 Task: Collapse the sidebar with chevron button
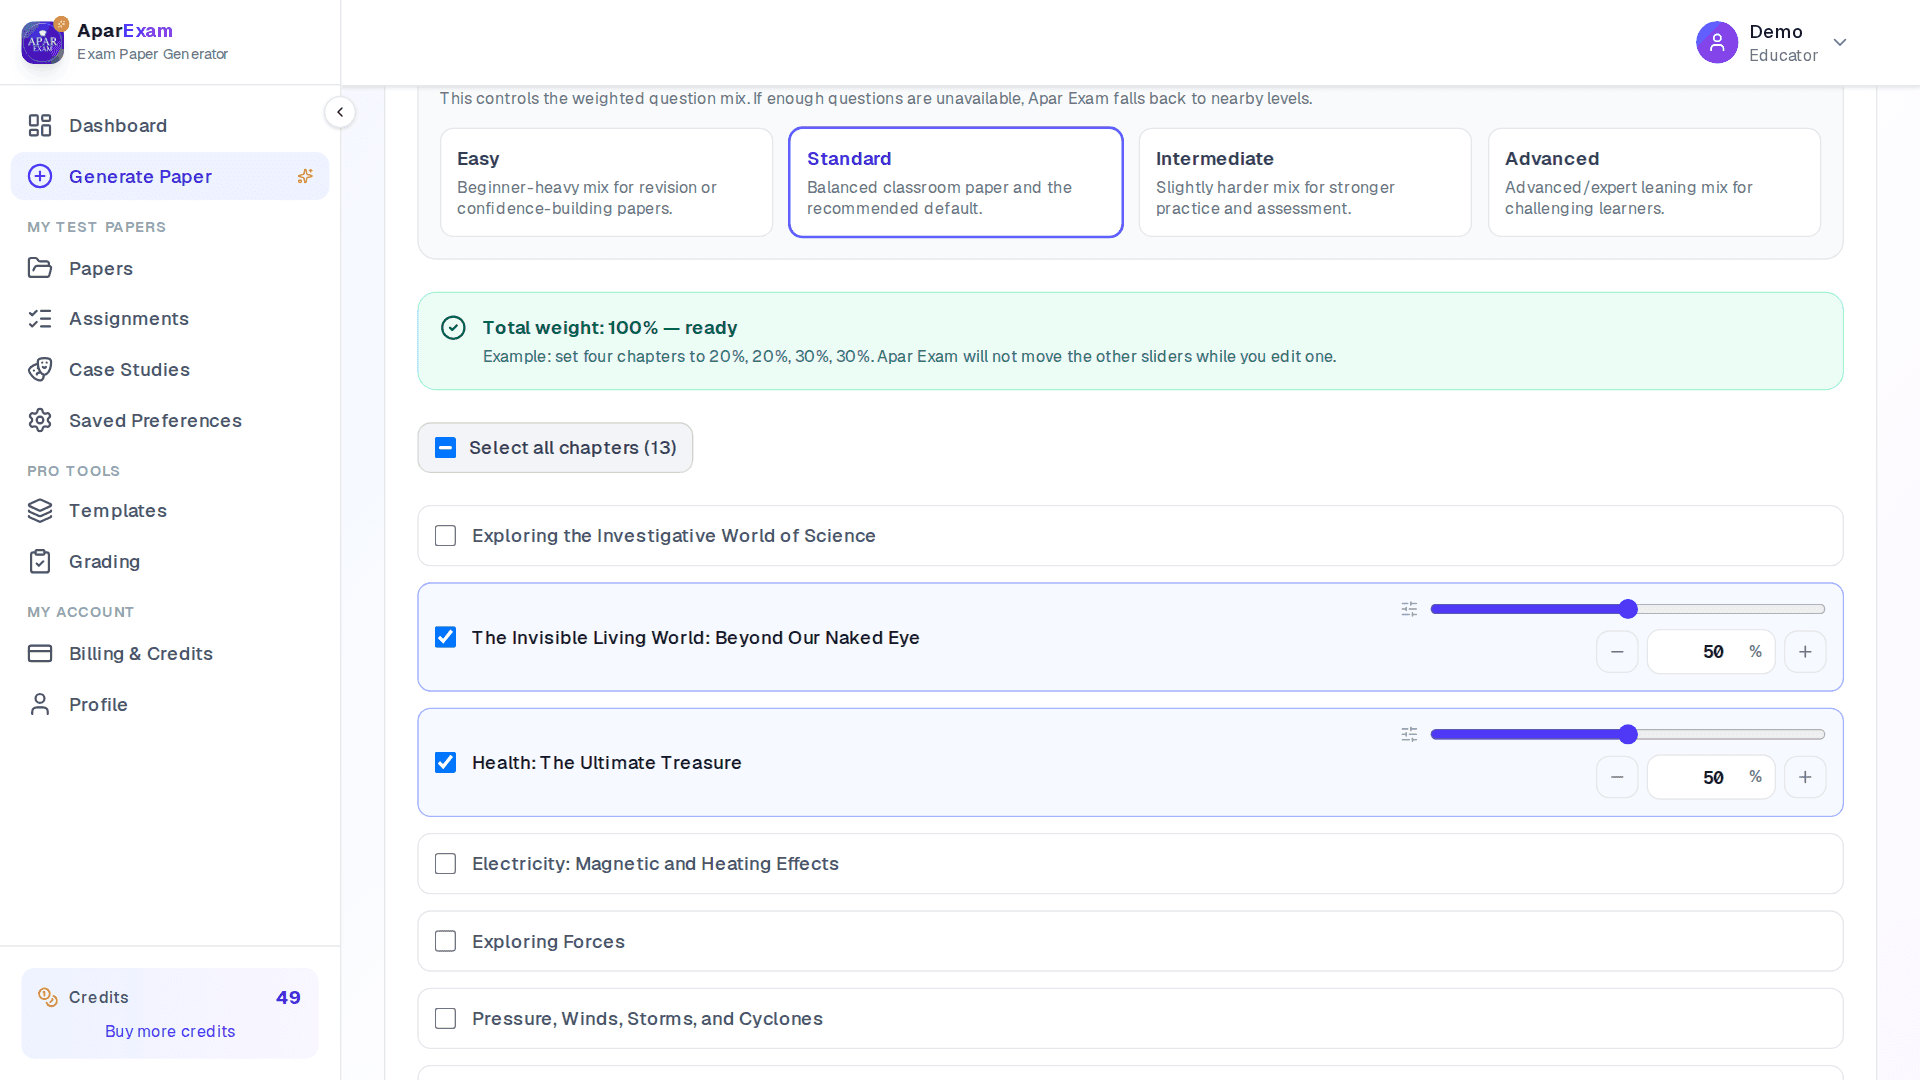point(340,112)
